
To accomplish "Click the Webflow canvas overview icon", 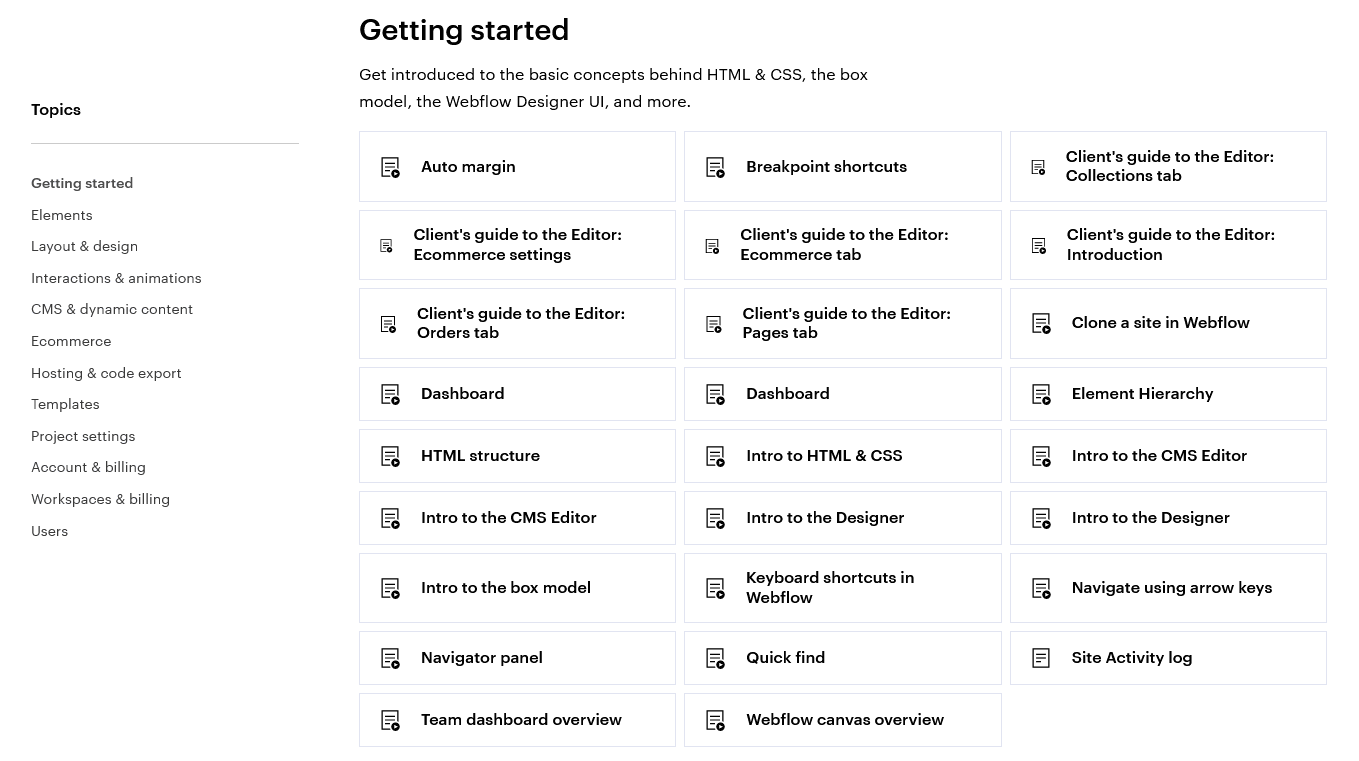I will click(x=715, y=720).
